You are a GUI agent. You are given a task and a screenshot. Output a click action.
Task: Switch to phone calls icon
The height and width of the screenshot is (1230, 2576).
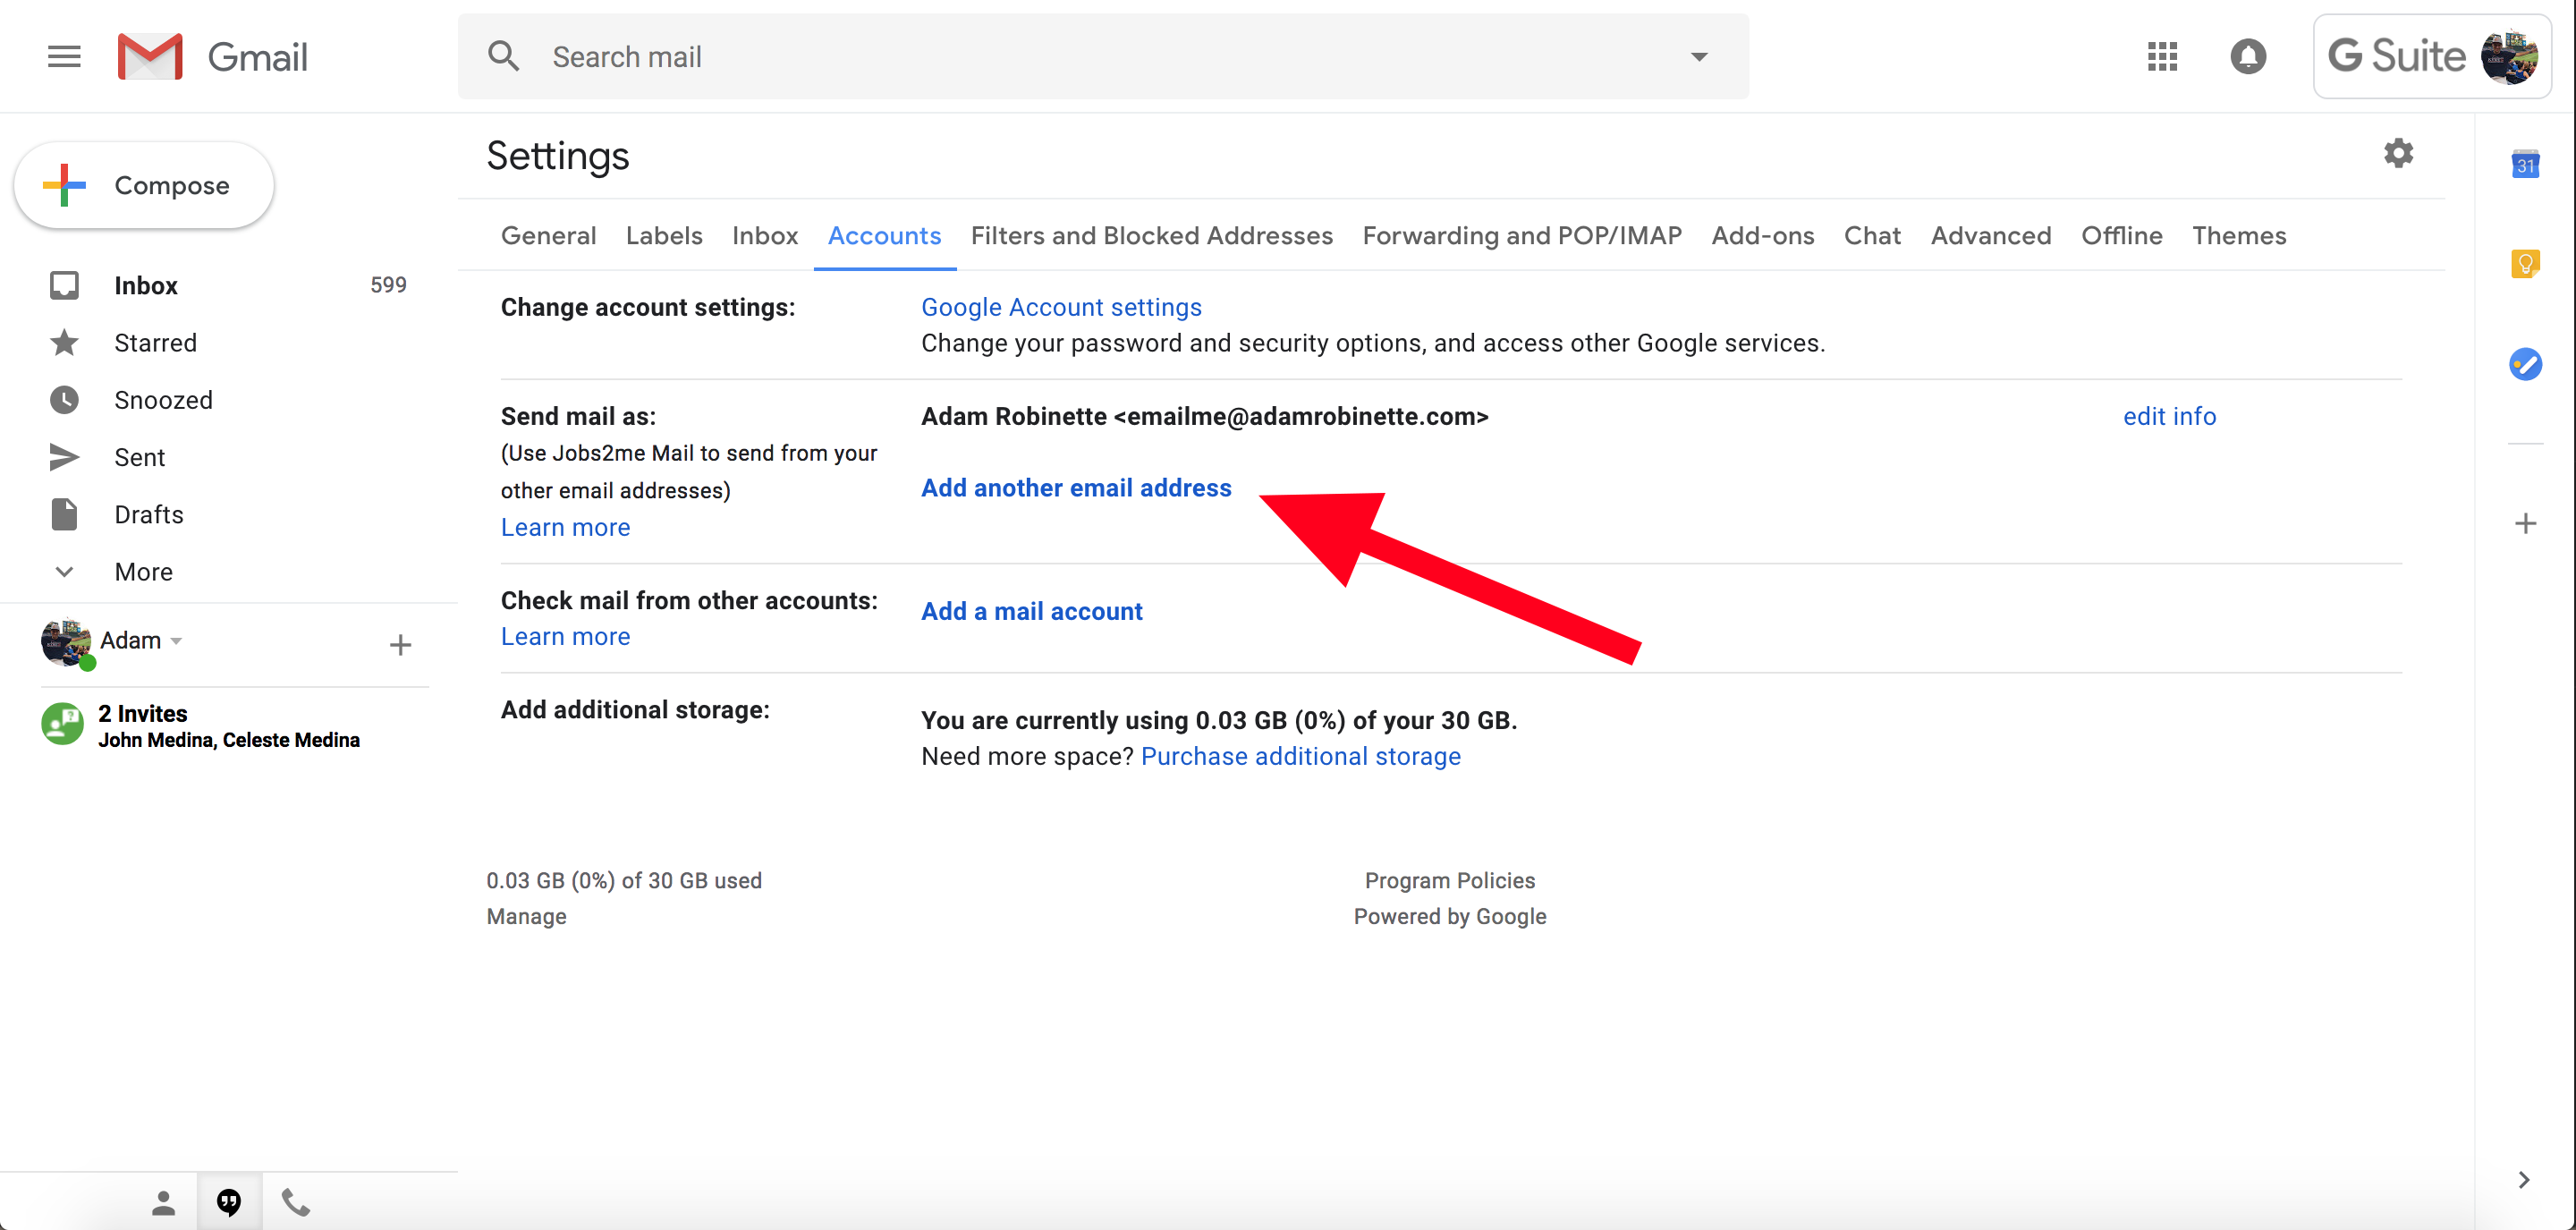(x=295, y=1202)
